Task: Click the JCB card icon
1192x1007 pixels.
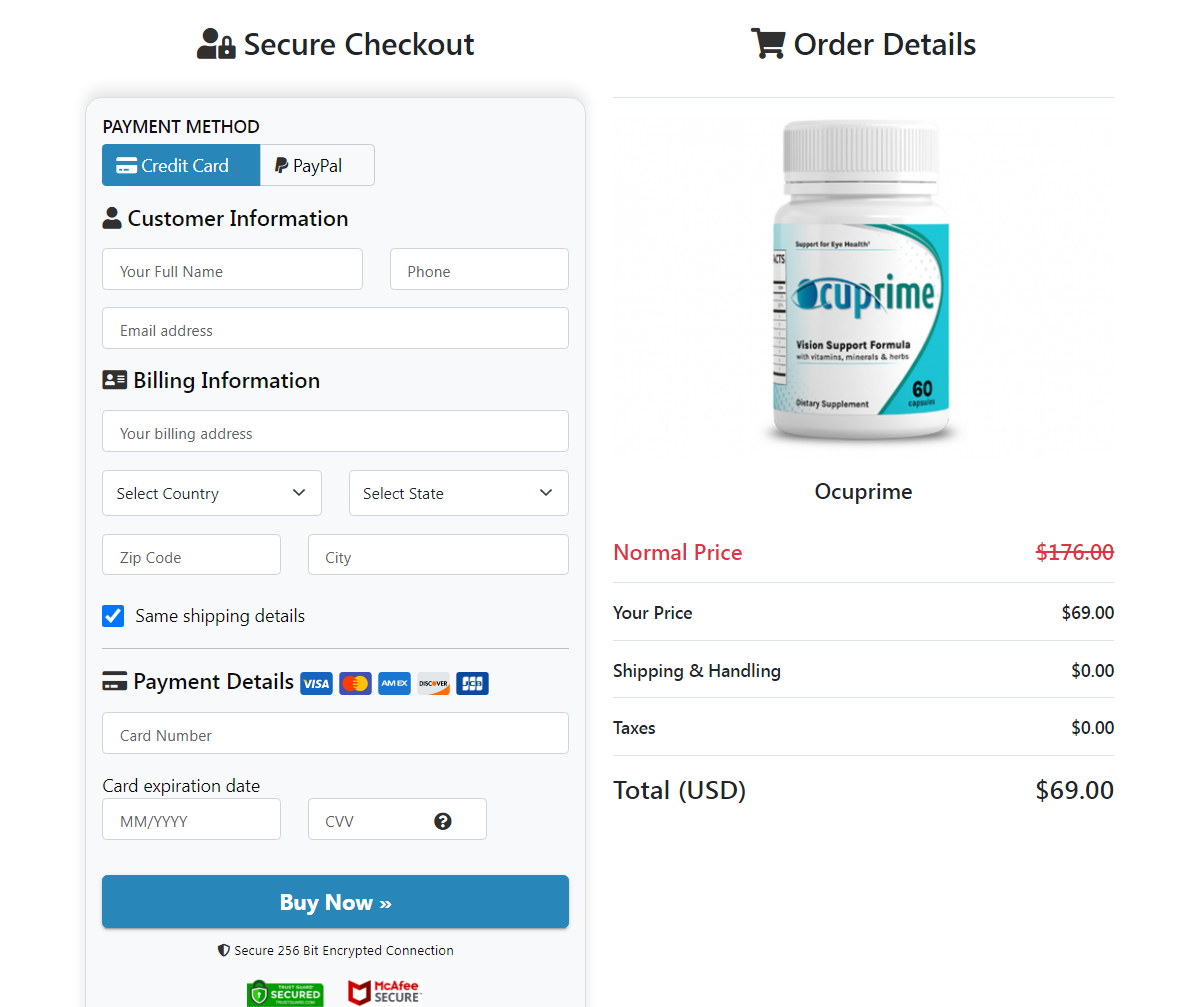Action: click(x=472, y=684)
